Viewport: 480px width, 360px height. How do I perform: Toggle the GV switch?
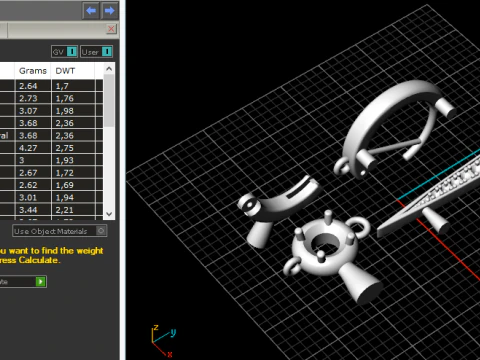pos(65,52)
